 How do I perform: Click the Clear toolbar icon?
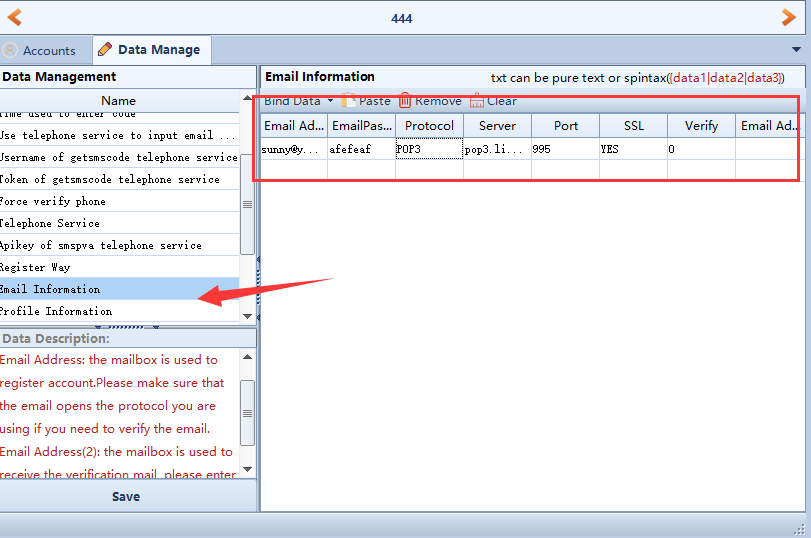point(477,101)
